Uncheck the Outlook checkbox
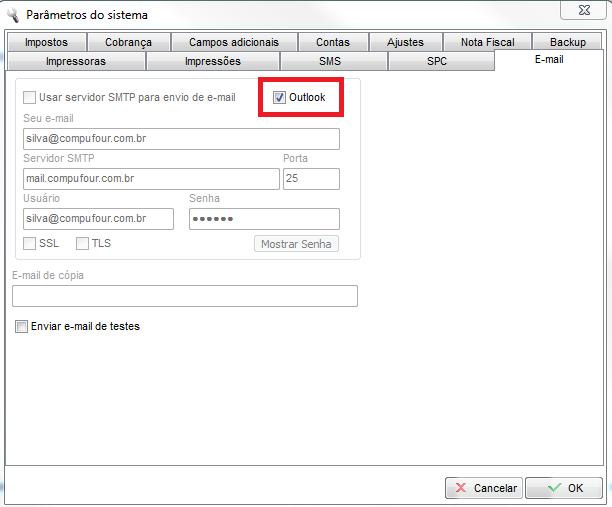The width and height of the screenshot is (612, 507). [x=280, y=98]
